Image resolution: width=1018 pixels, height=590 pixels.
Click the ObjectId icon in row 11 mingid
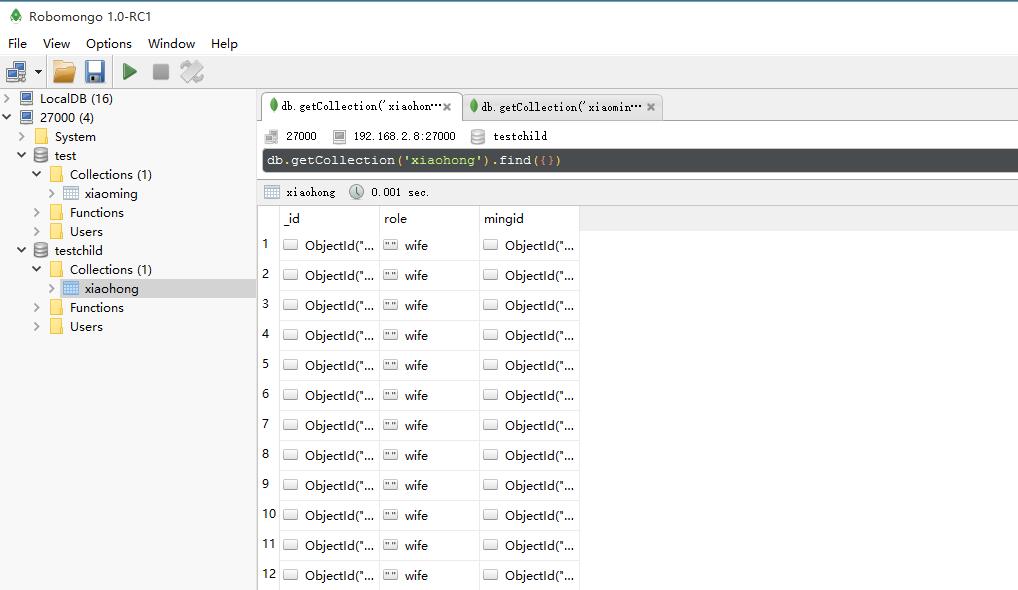[490, 545]
